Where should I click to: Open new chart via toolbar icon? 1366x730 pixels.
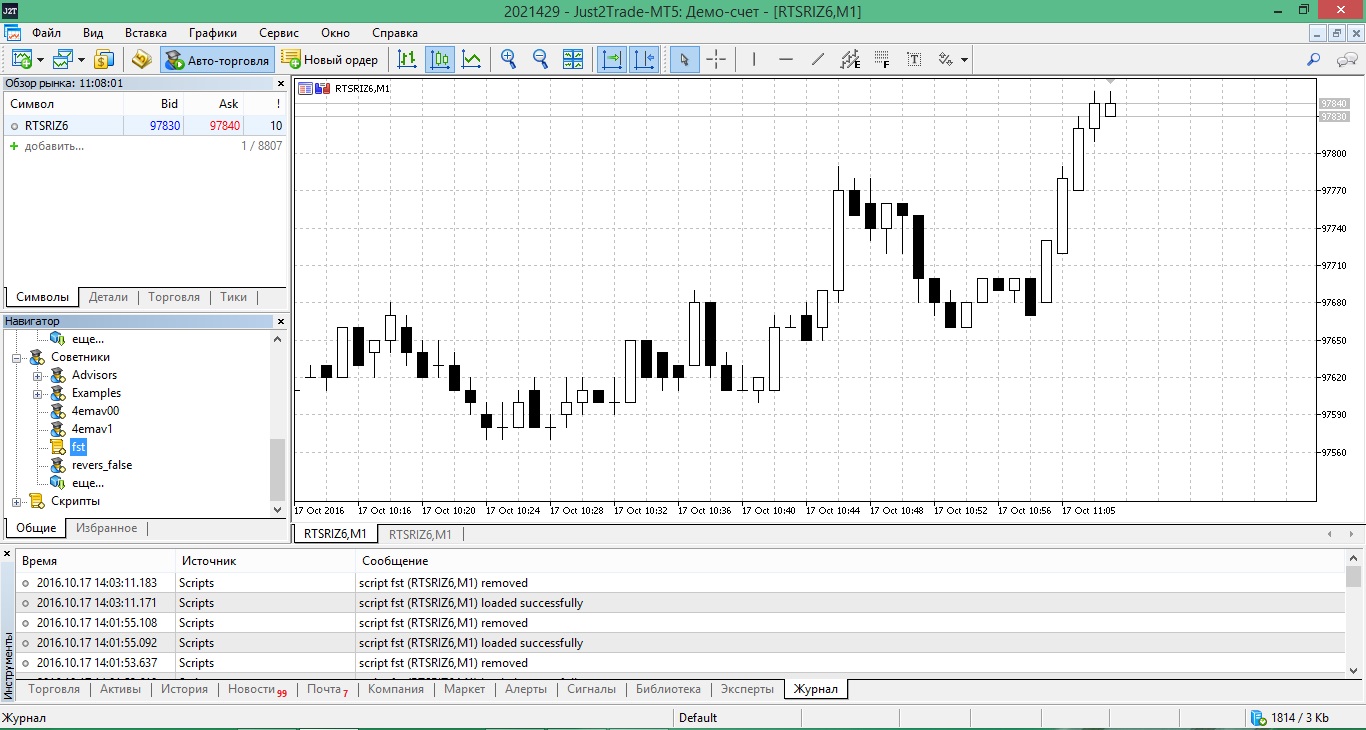(x=21, y=59)
